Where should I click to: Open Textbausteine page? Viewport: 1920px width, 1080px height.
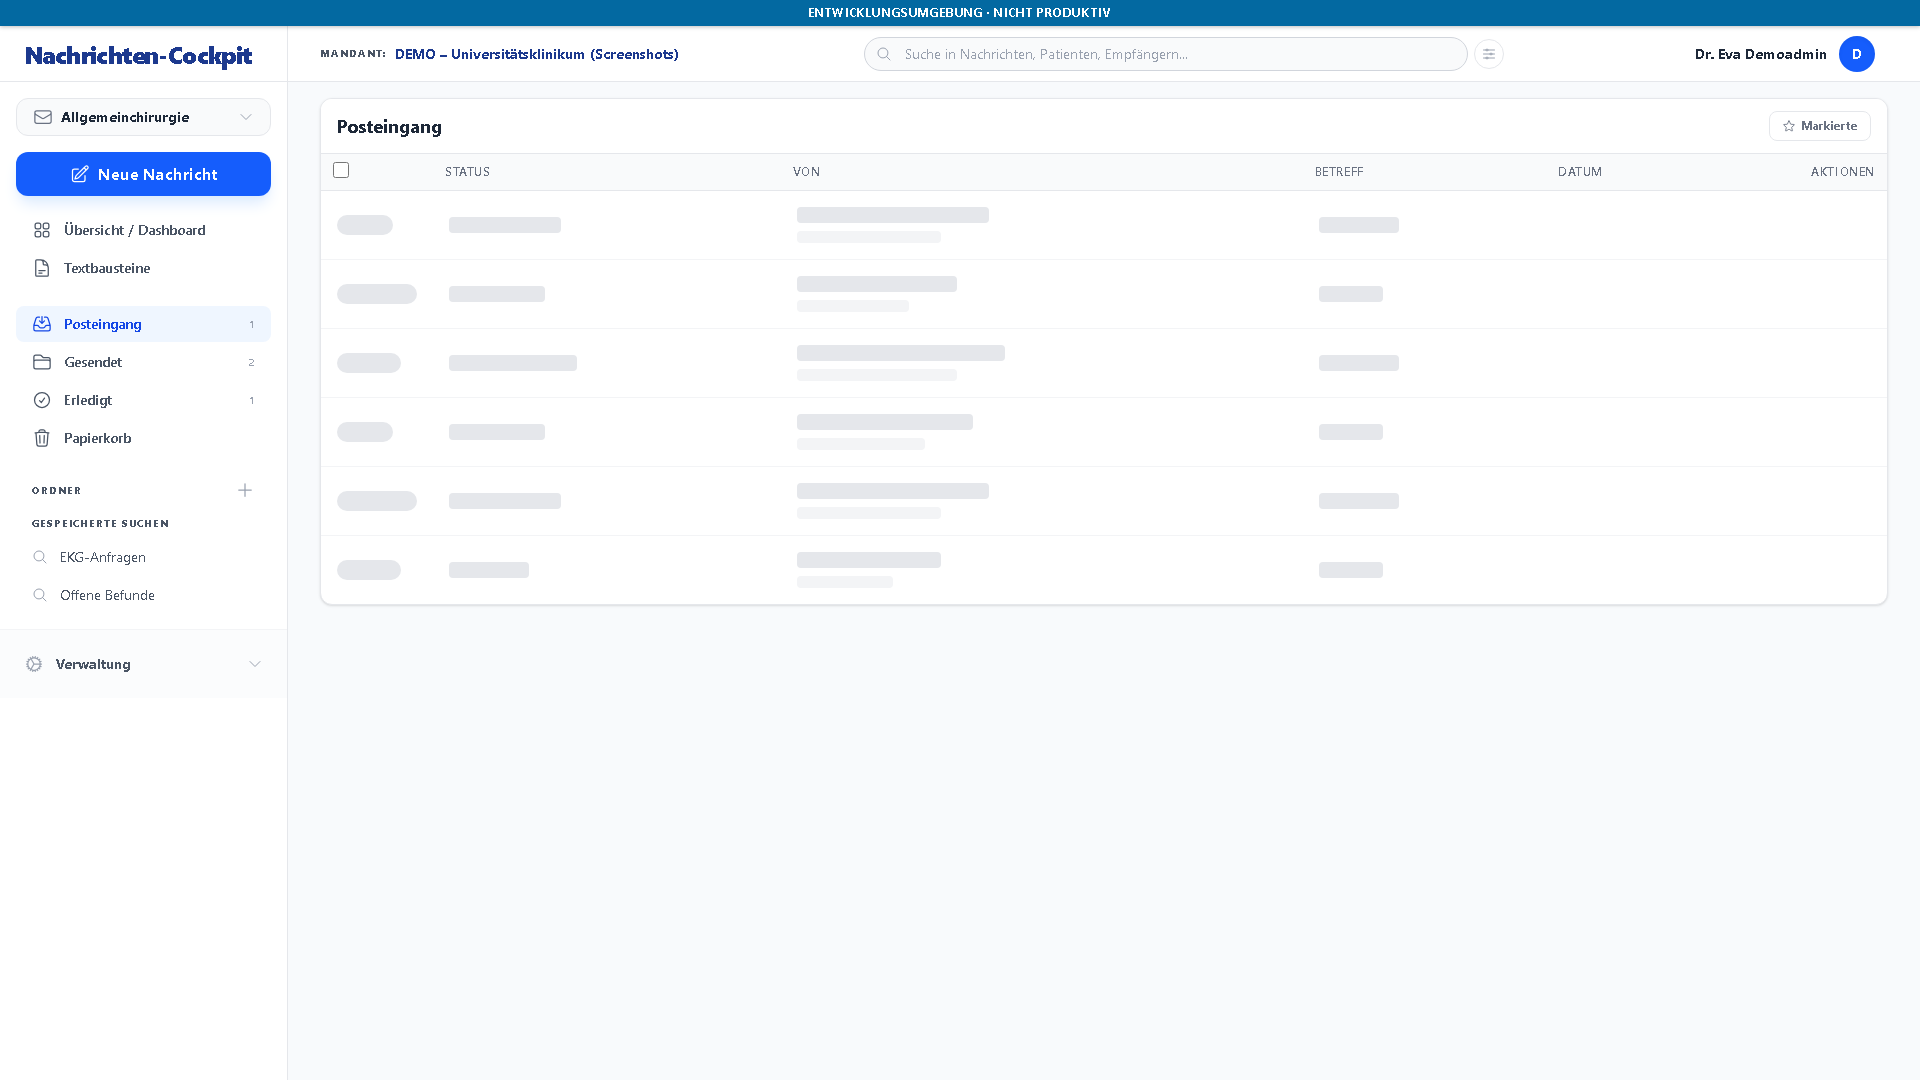143,268
